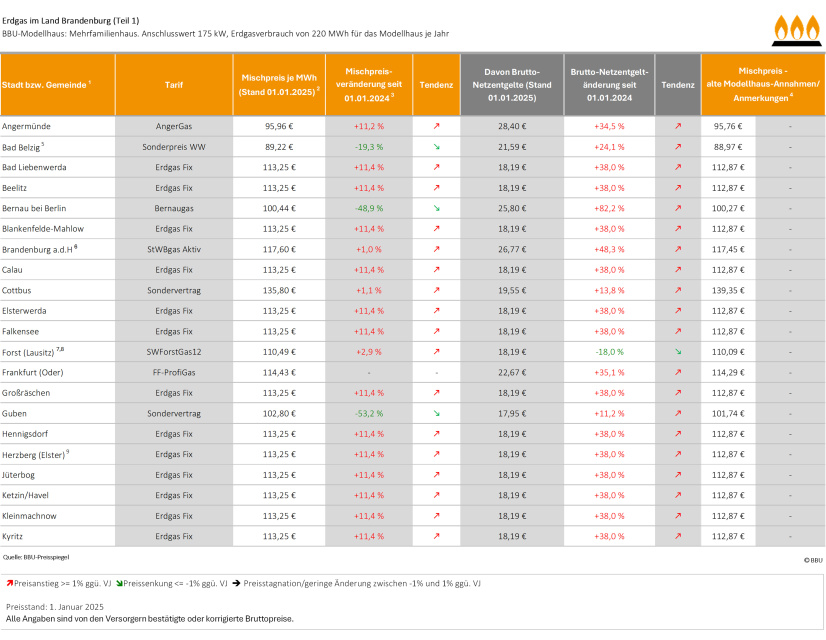Click the green Preissenkung arrow in the legend
The image size is (826, 640).
pos(119,583)
